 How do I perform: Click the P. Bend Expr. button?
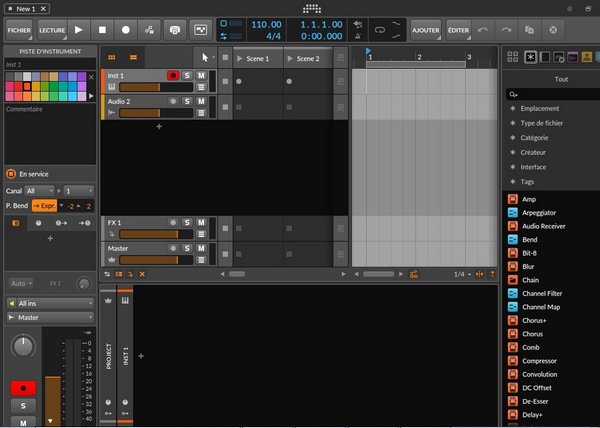coord(44,206)
